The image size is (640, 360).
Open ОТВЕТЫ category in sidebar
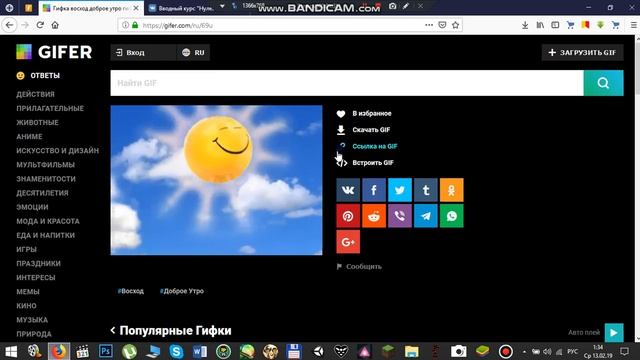pos(38,76)
